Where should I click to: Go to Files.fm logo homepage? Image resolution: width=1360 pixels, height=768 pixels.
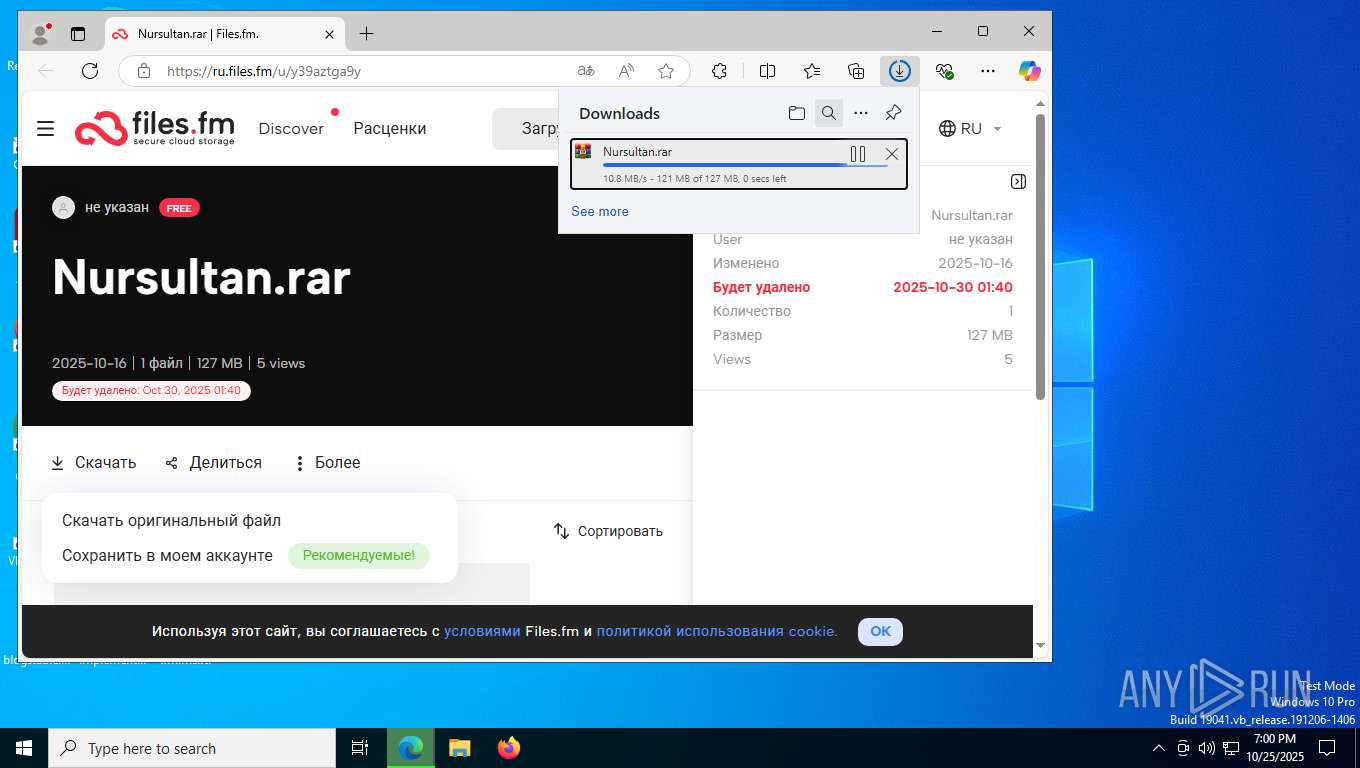click(x=155, y=128)
